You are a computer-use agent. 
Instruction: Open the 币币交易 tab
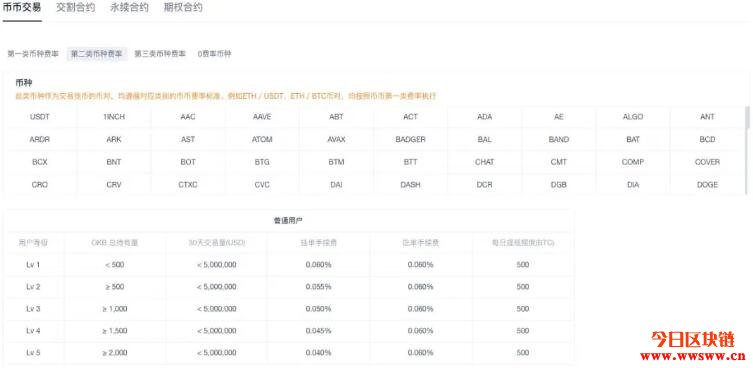[22, 8]
